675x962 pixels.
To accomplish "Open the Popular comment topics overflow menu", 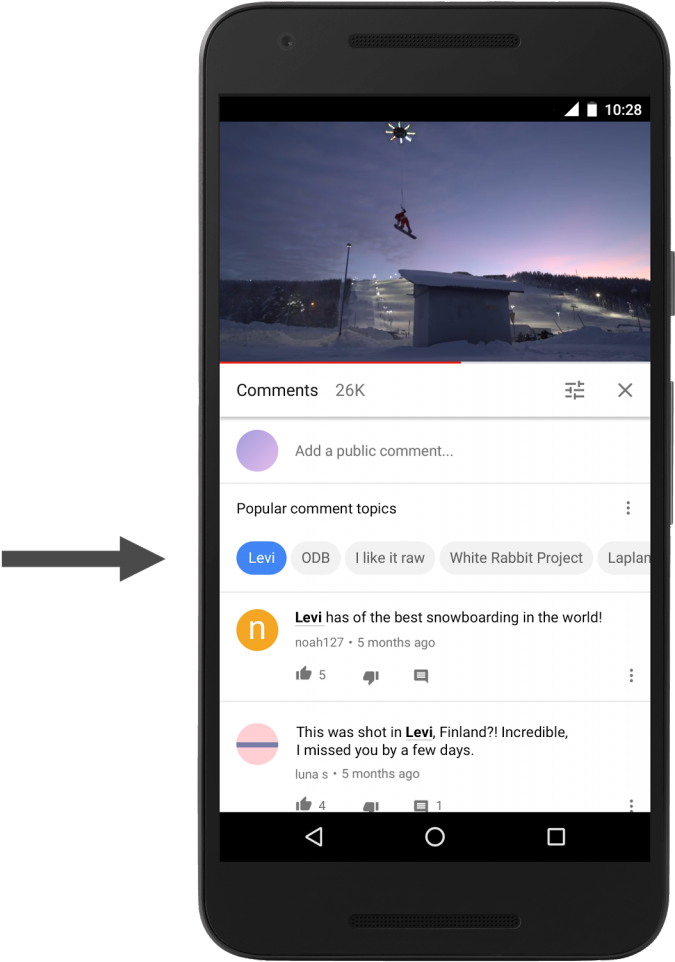I will pyautogui.click(x=628, y=508).
